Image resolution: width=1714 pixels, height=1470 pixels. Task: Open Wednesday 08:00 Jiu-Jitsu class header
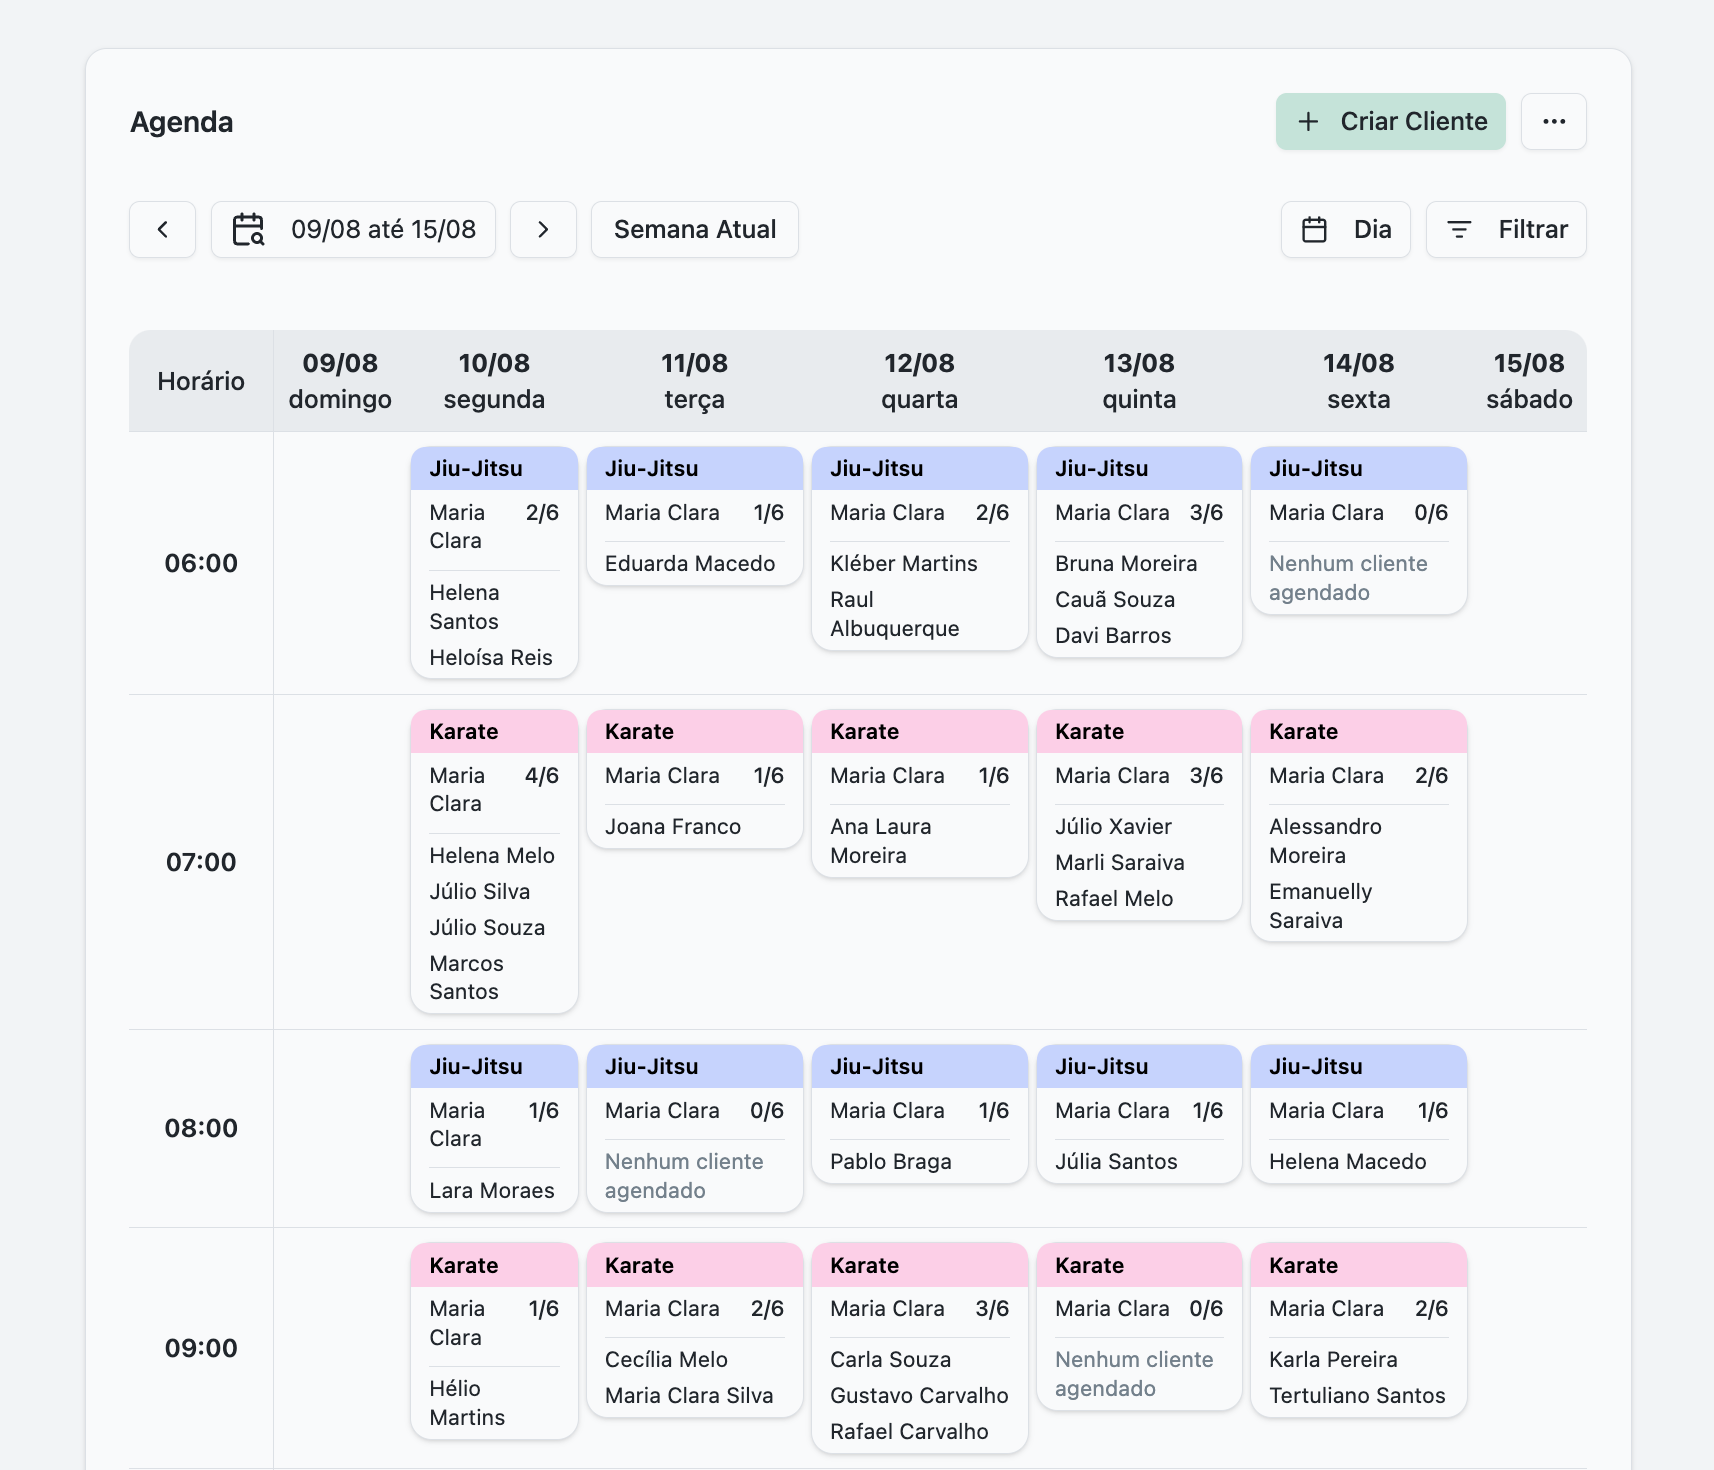click(x=920, y=1066)
